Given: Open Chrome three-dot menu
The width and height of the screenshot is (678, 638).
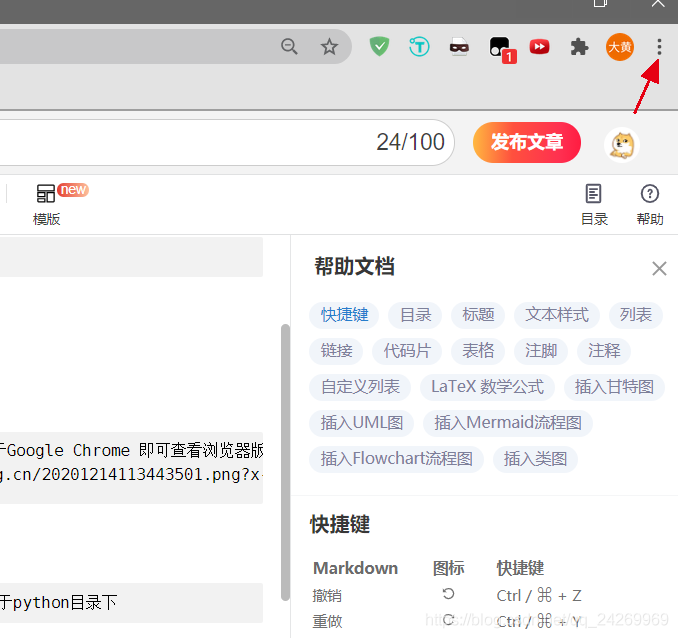Looking at the screenshot, I should [x=658, y=47].
